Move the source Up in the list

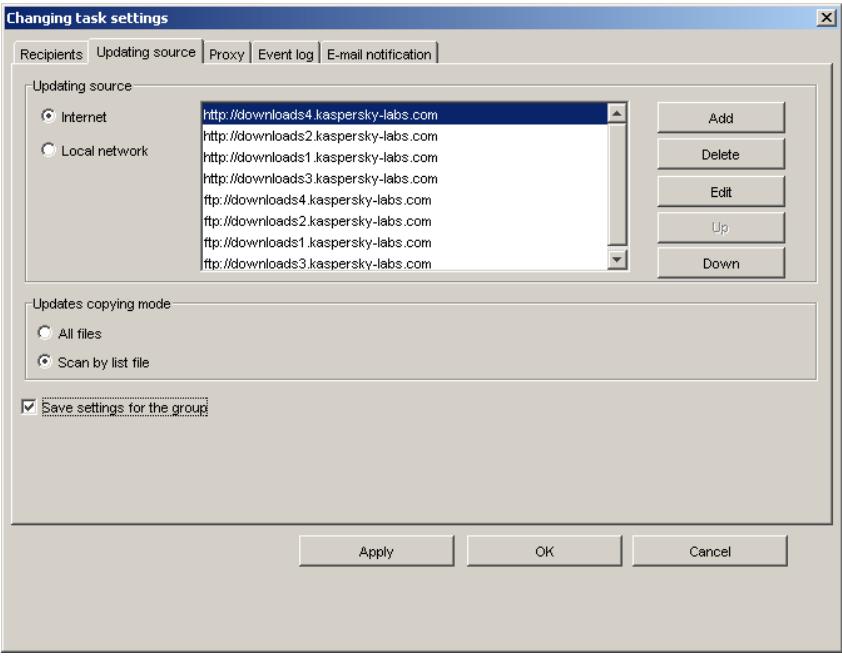[721, 228]
